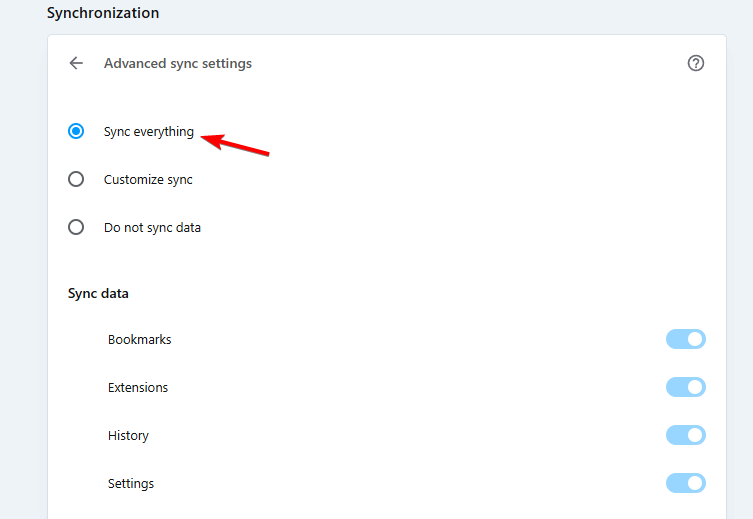The width and height of the screenshot is (753, 519).
Task: Click the Synchronization section heading
Action: point(103,13)
